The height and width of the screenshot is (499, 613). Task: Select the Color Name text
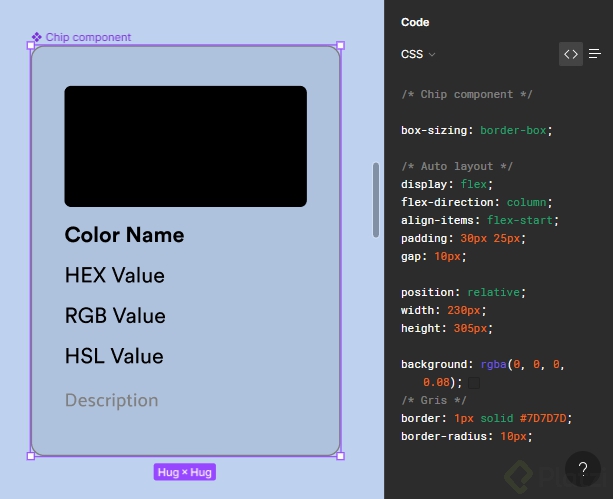pyautogui.click(x=124, y=235)
